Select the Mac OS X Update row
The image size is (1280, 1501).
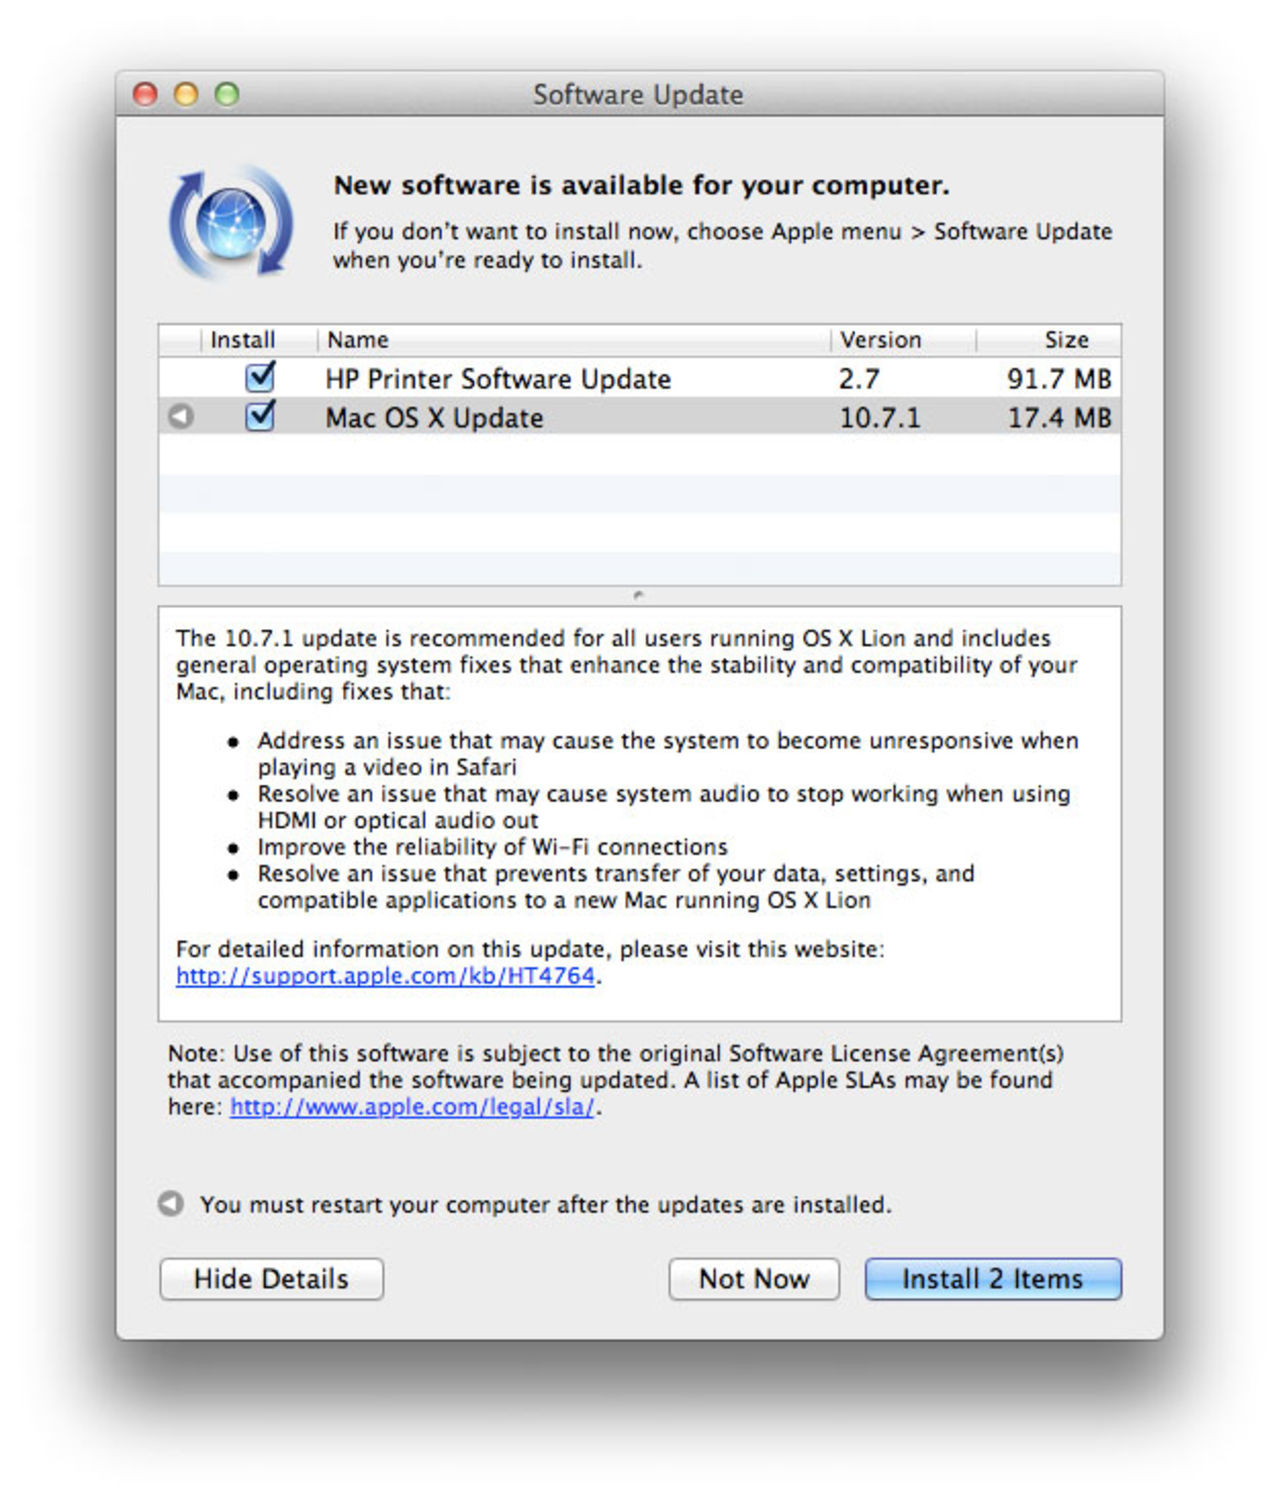[x=600, y=417]
